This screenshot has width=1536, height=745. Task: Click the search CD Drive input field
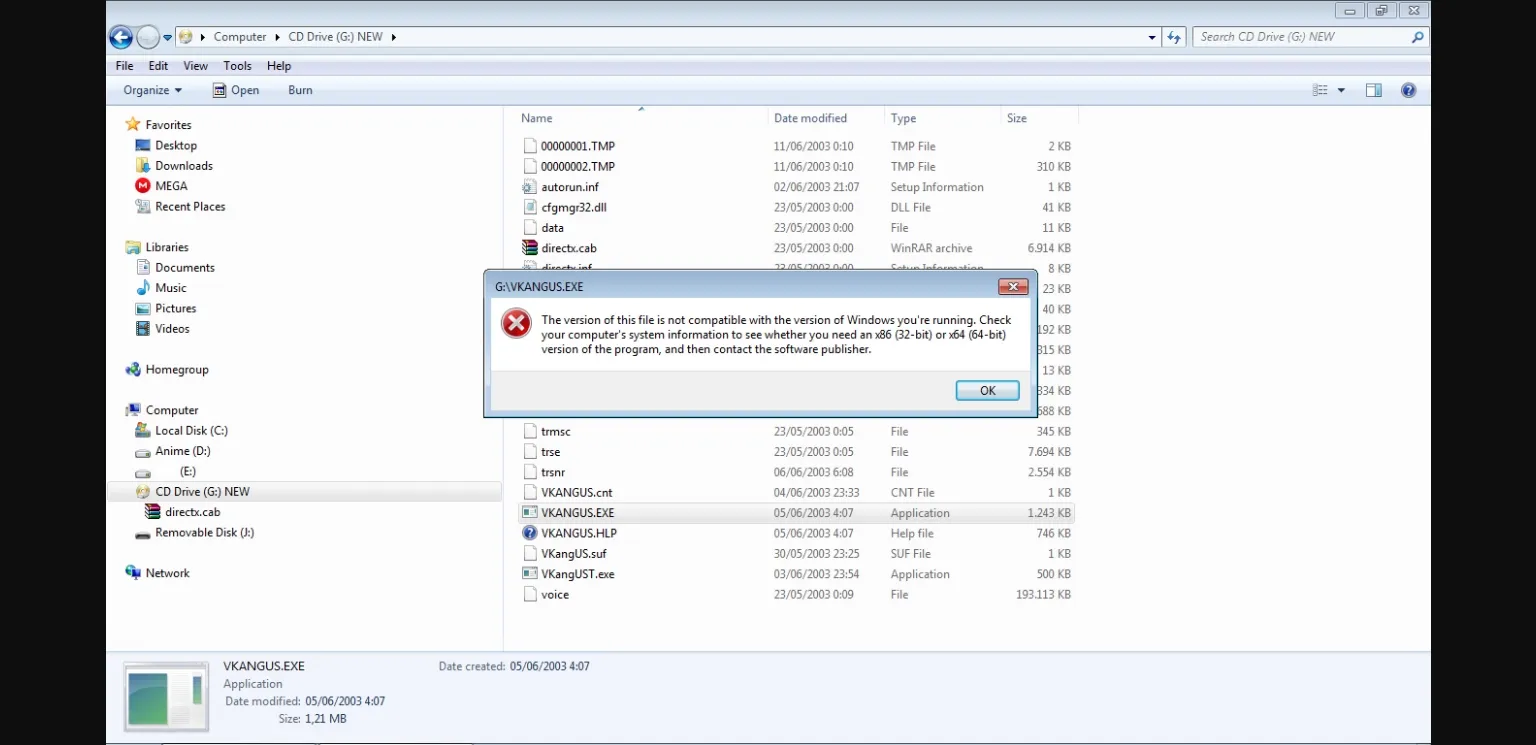pos(1300,37)
